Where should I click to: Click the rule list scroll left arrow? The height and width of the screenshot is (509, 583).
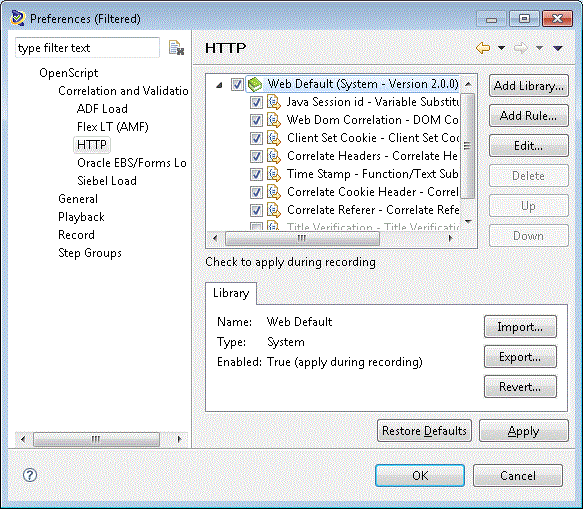(215, 238)
